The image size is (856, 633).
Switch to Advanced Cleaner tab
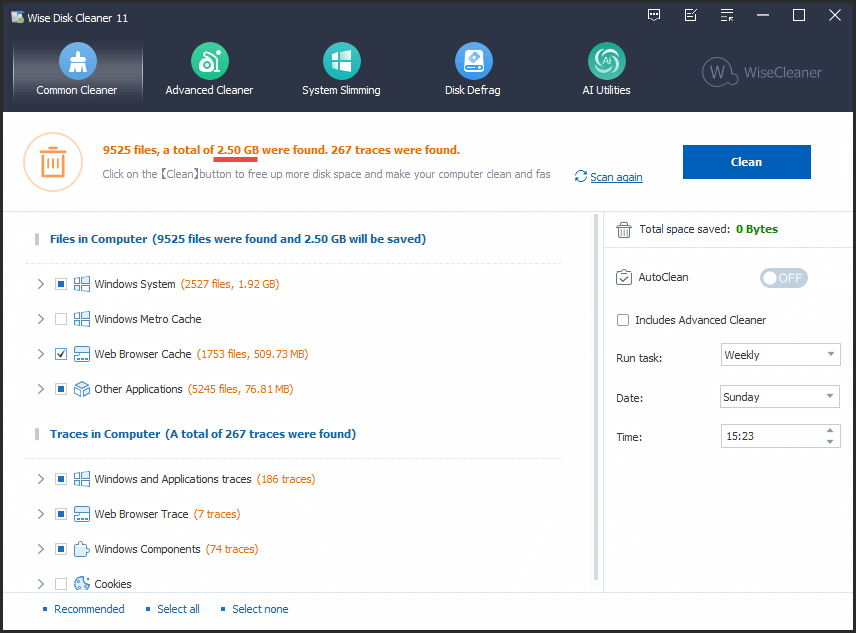[x=209, y=71]
